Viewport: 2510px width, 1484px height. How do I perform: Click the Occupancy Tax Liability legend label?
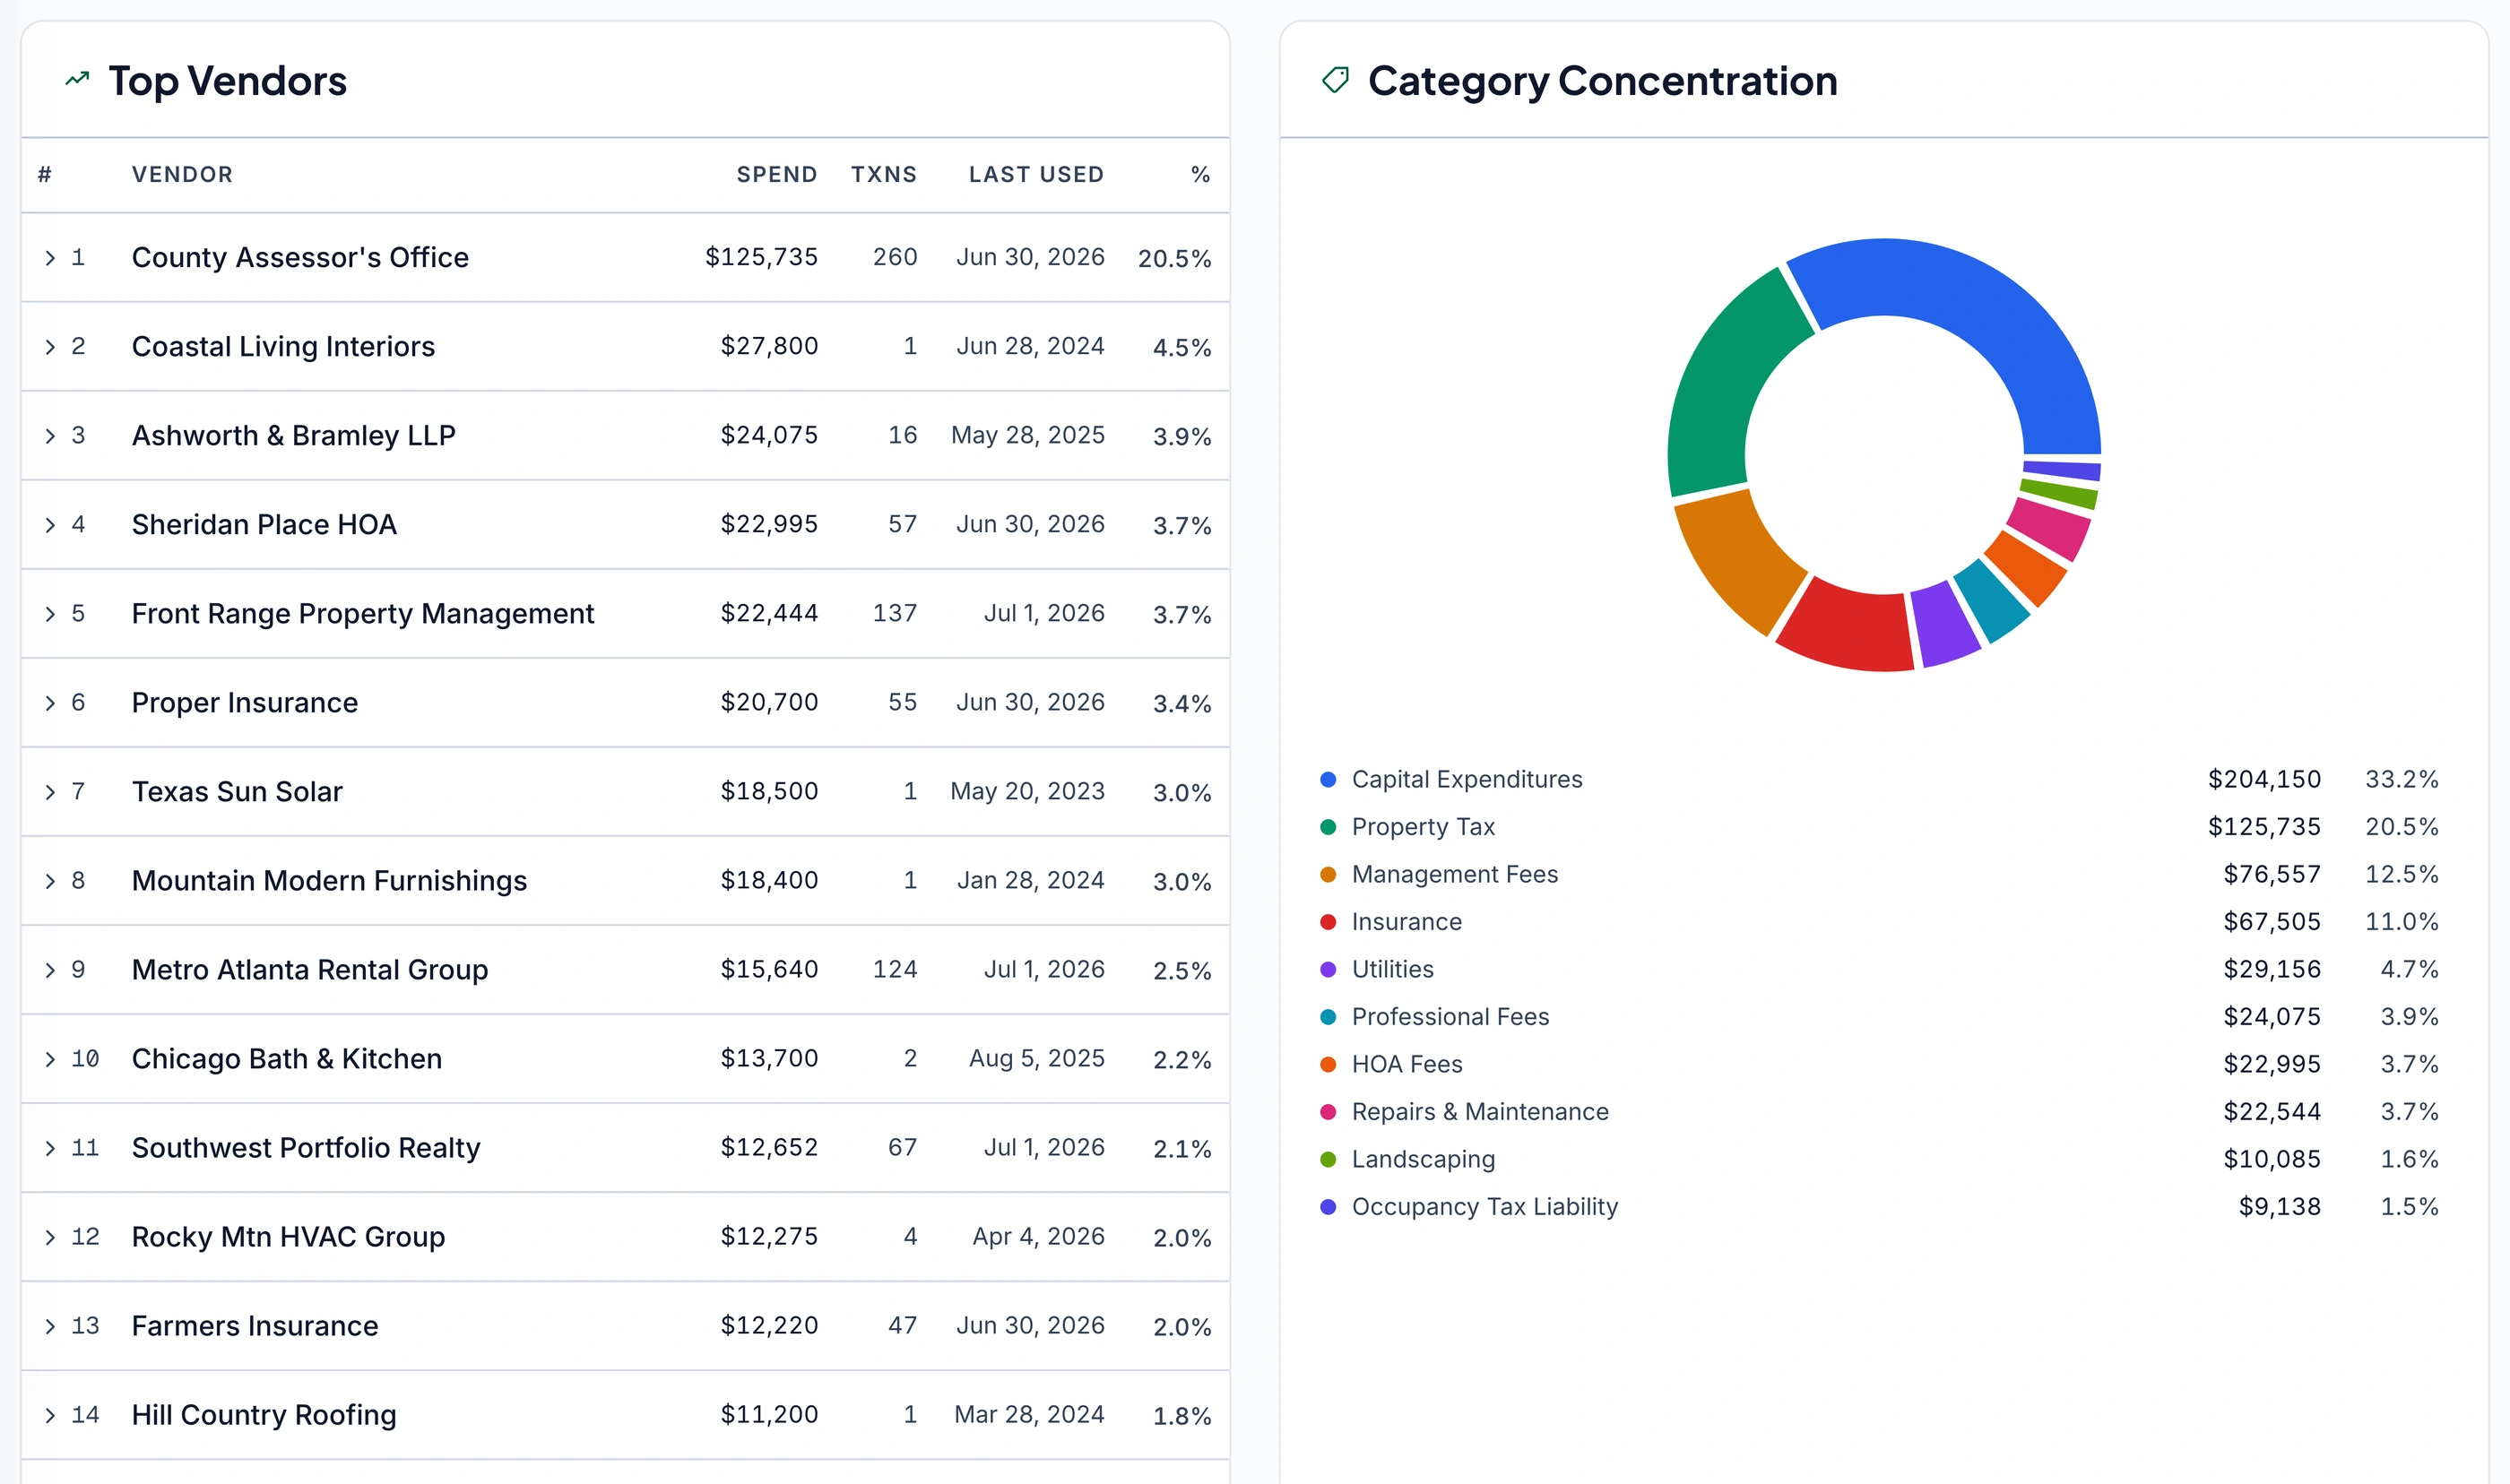(x=1485, y=1207)
